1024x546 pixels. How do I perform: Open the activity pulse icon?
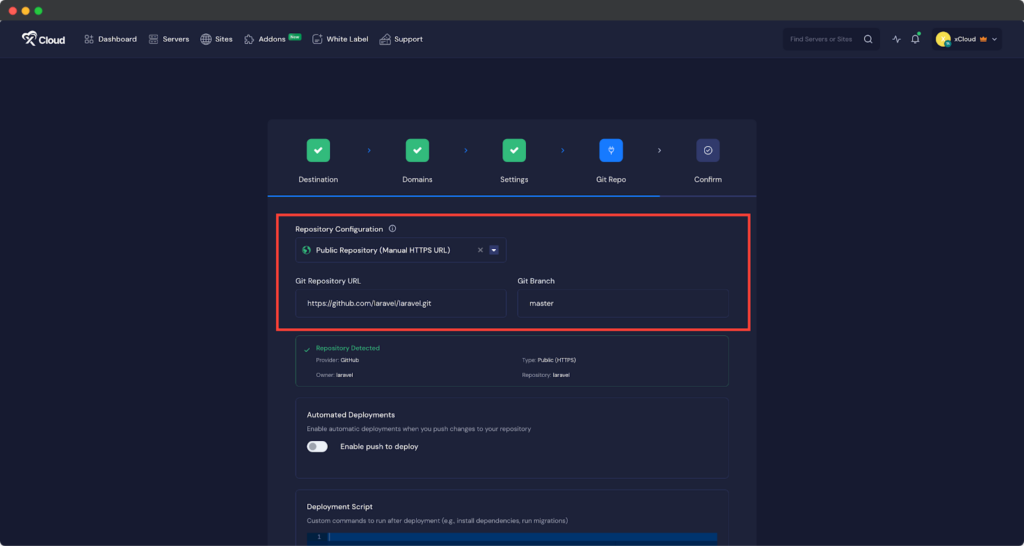point(897,39)
